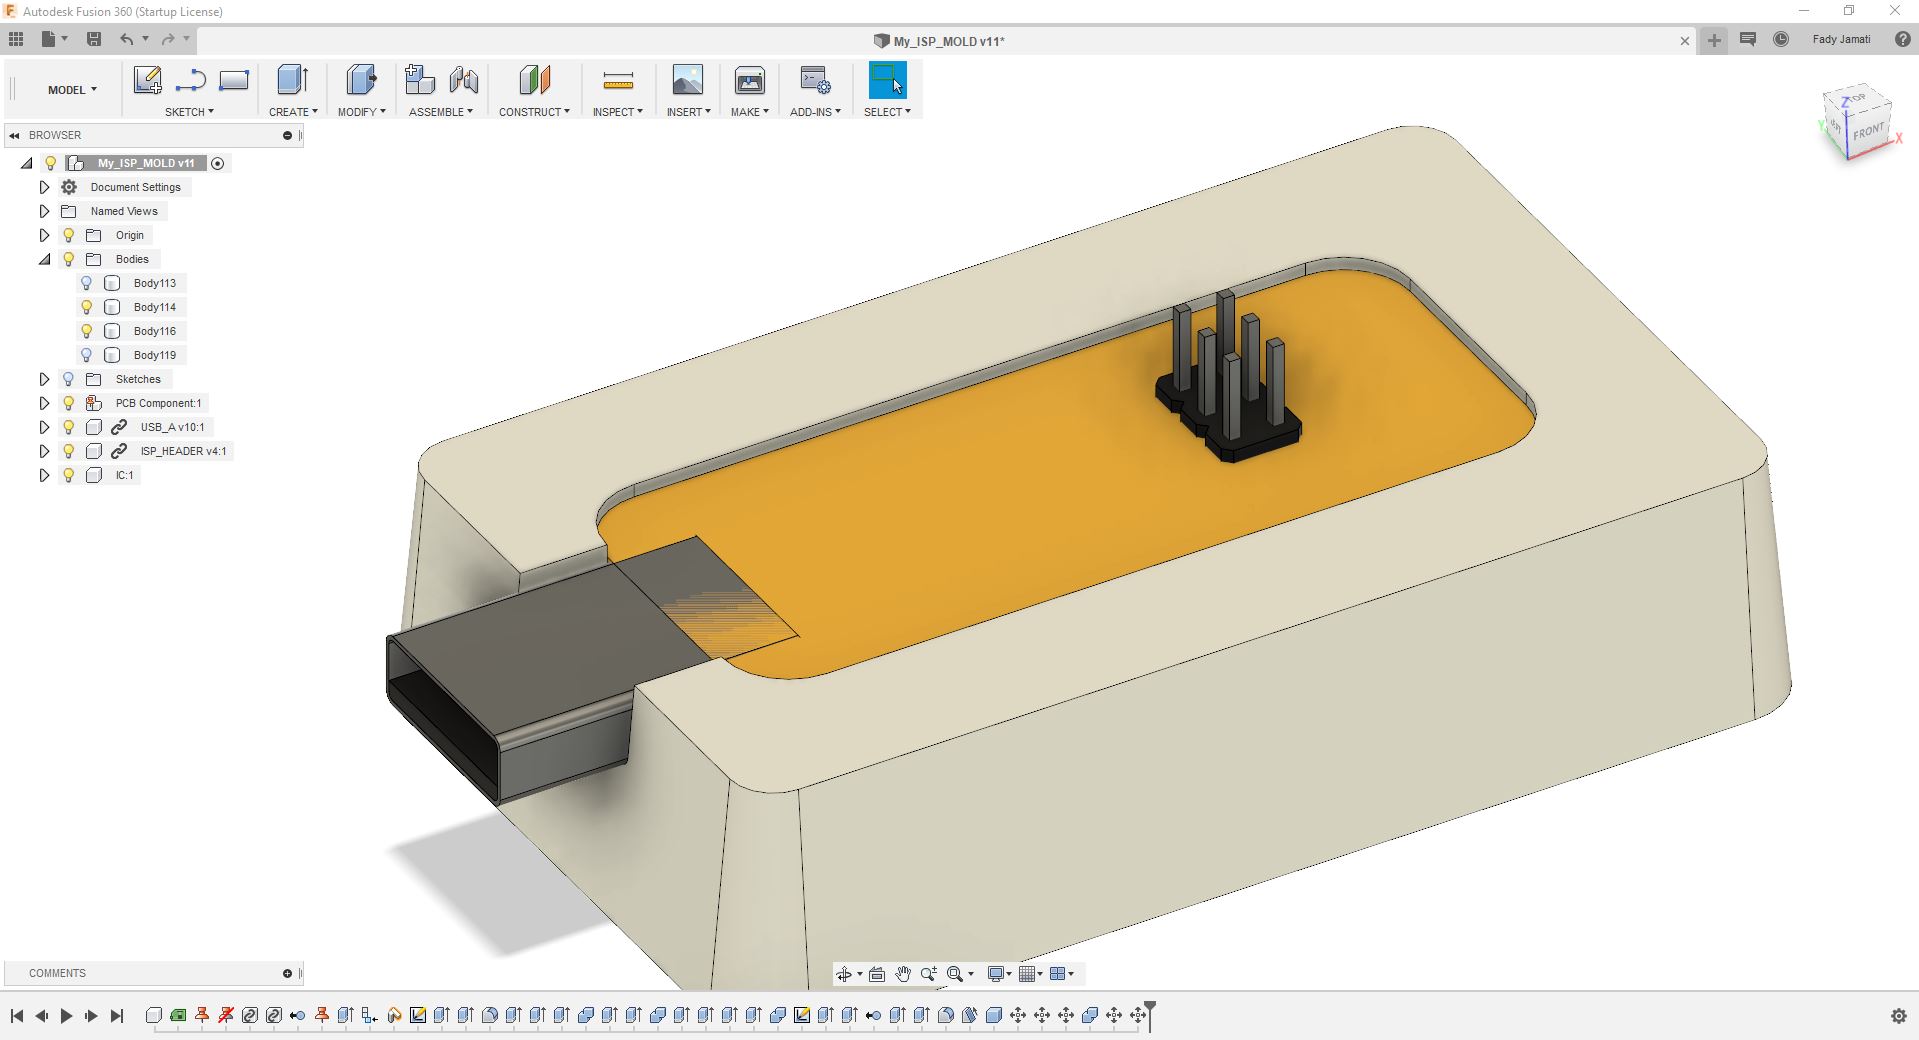The height and width of the screenshot is (1040, 1919).
Task: Hide the Bodies folder lightbulb
Action: (69, 259)
